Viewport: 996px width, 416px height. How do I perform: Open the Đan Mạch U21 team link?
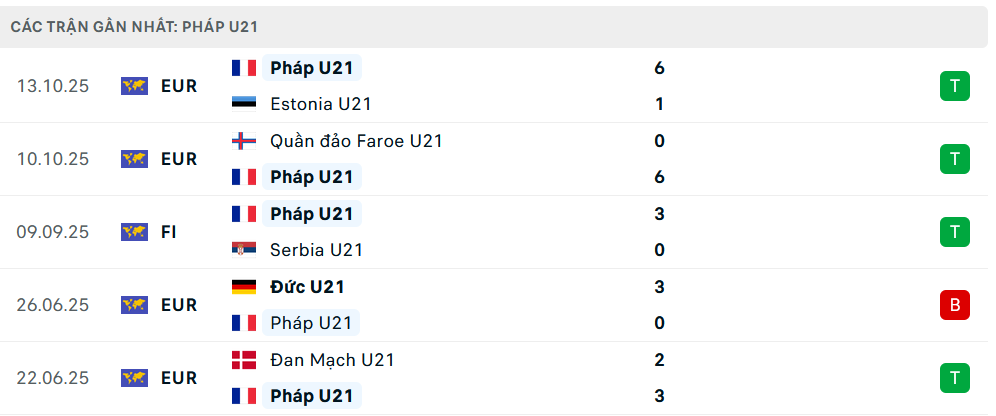332,360
